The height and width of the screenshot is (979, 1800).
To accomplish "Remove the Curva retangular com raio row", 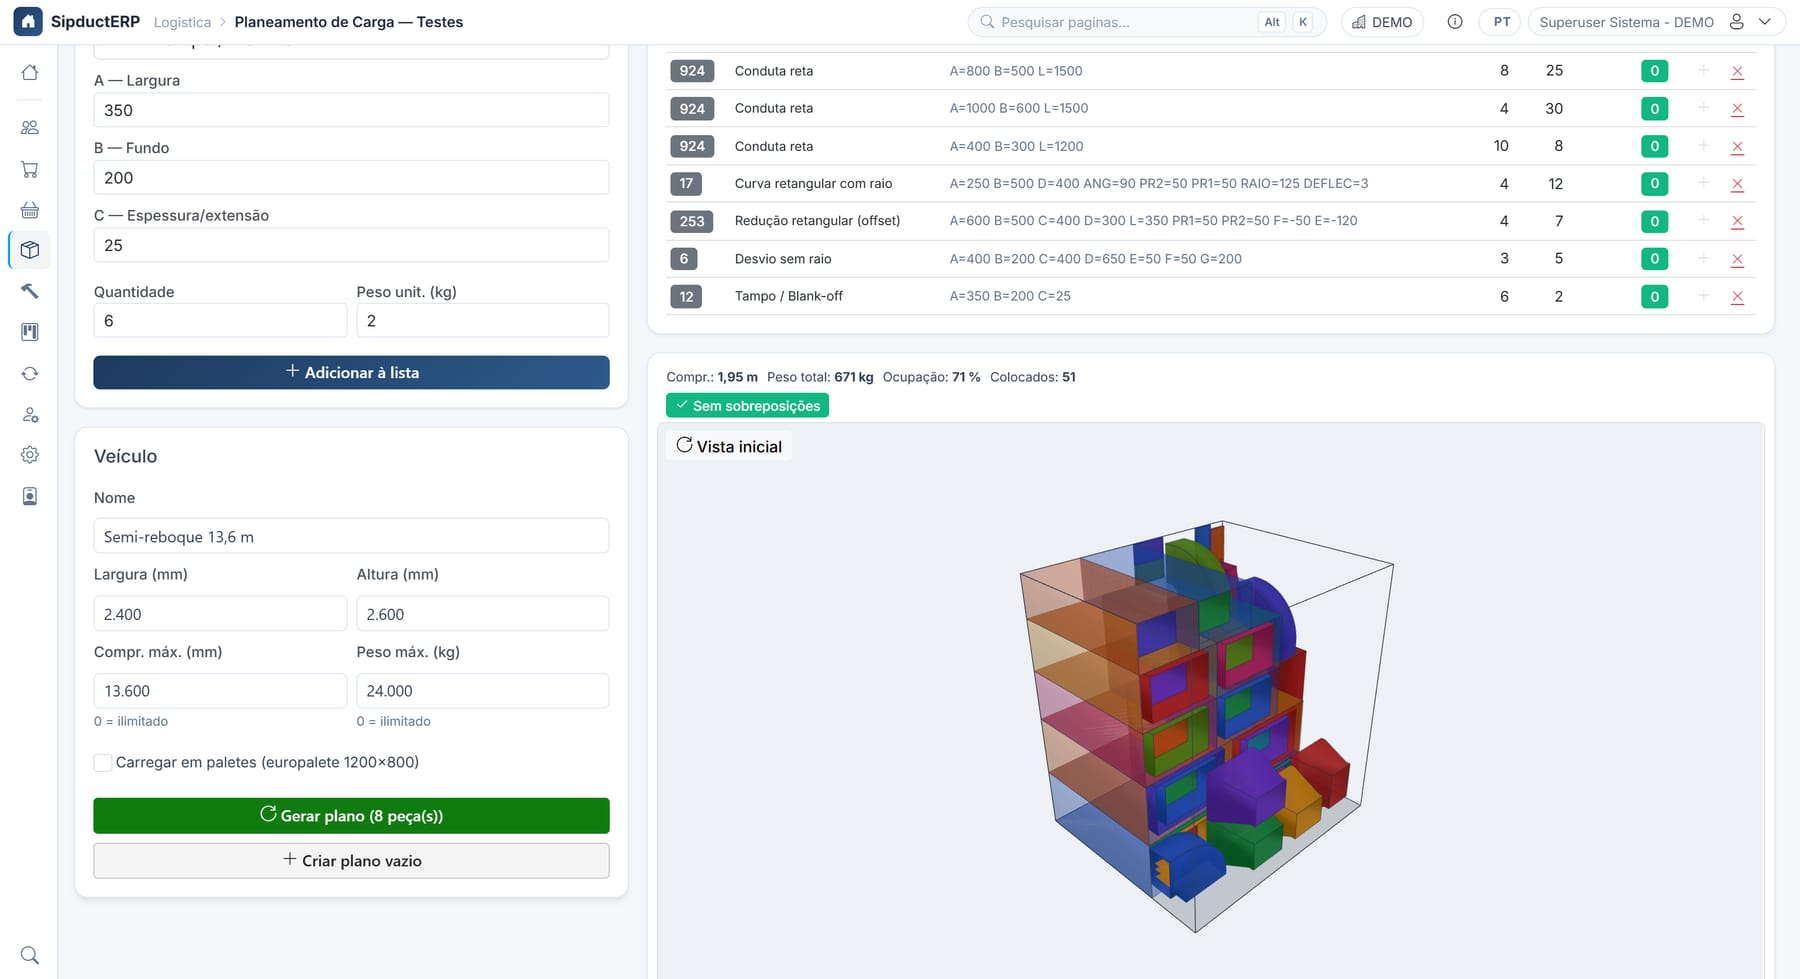I will point(1737,184).
